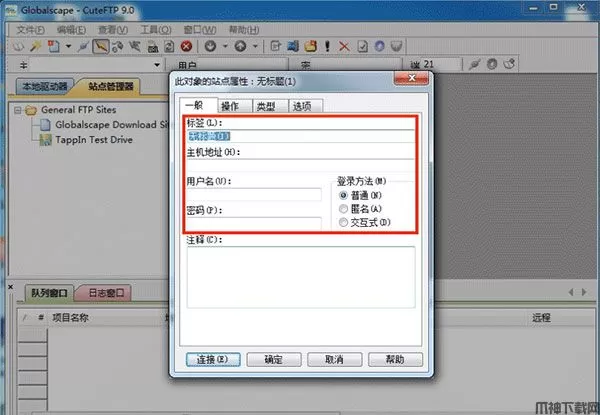This screenshot has height=415, width=600.
Task: Click the connect plug icon in main toolbar
Action: point(83,47)
